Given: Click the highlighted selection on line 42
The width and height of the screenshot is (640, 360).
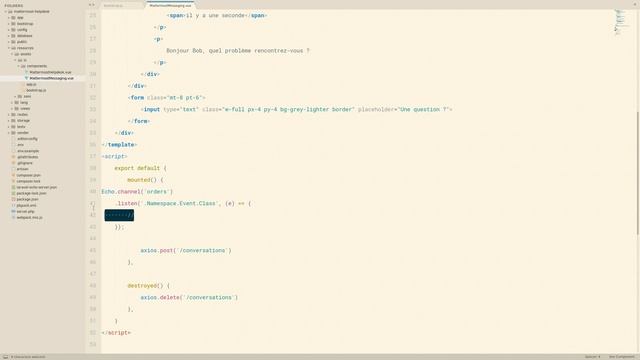Looking at the screenshot, I should [119, 215].
